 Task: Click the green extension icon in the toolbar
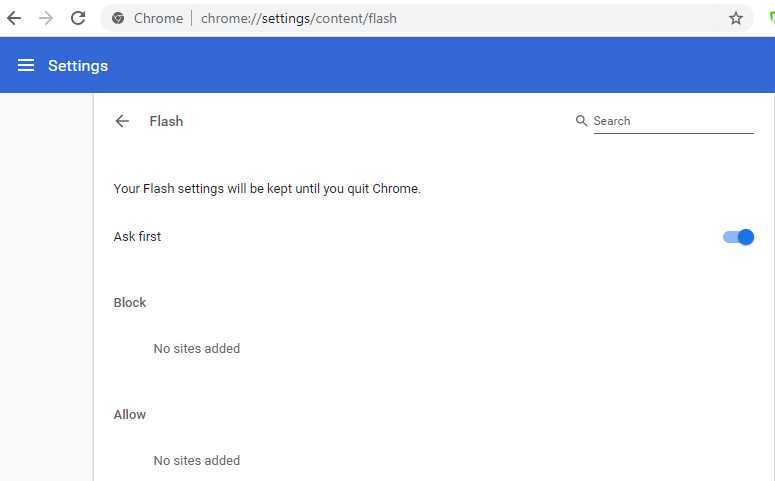(772, 18)
